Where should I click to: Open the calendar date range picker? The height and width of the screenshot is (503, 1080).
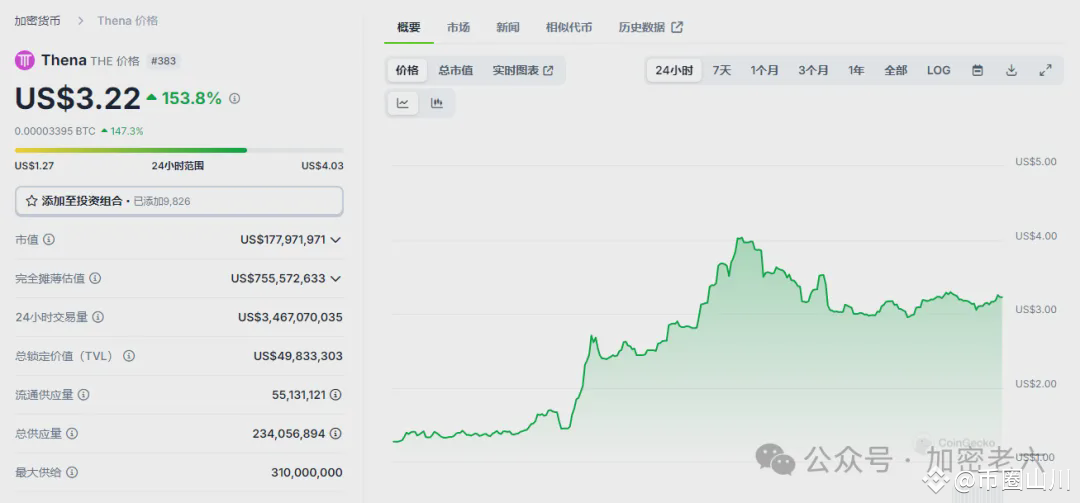pyautogui.click(x=977, y=70)
